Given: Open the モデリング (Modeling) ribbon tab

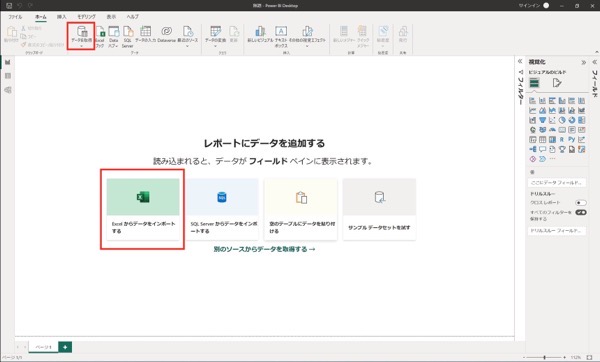Looking at the screenshot, I should (86, 17).
